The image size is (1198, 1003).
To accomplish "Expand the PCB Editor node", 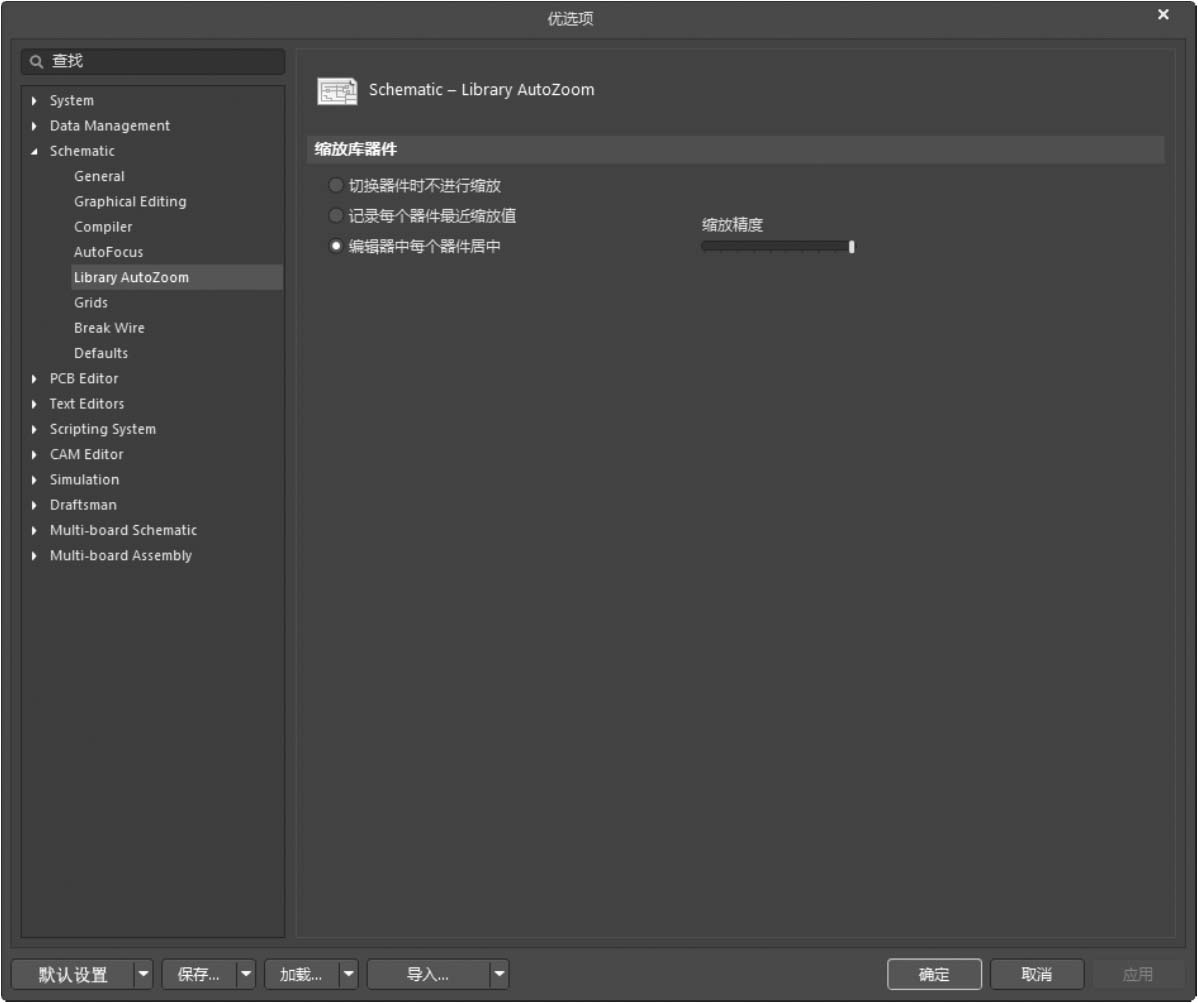I will point(34,379).
